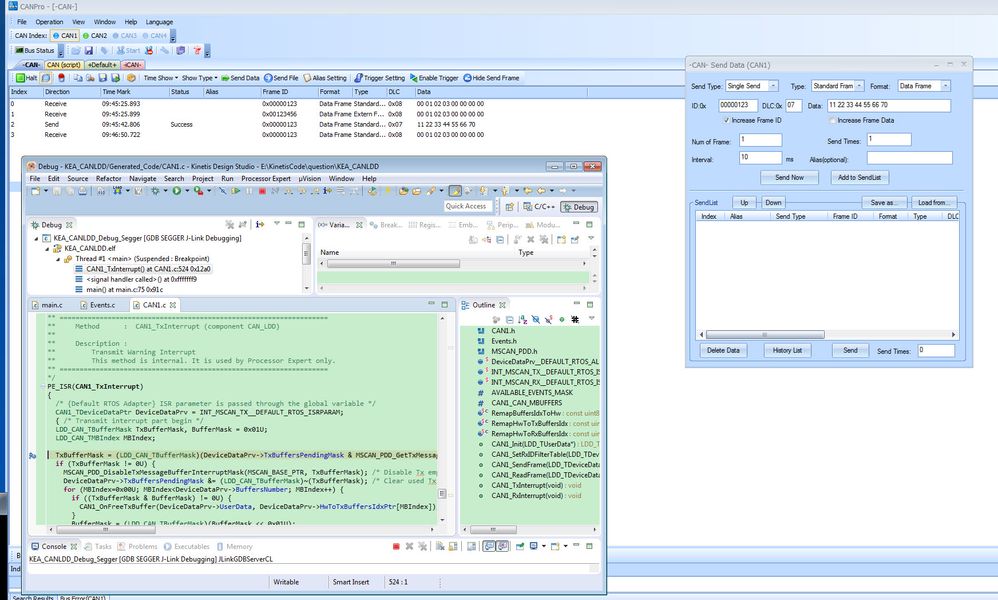Screen dimensions: 998x600
Task: Click the History List button
Action: tap(787, 350)
